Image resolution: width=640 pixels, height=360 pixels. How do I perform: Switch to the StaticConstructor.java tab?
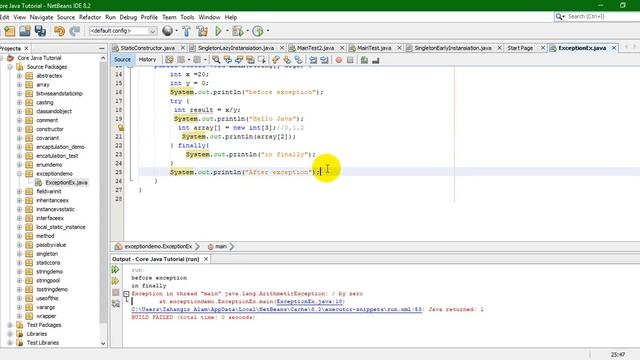147,48
